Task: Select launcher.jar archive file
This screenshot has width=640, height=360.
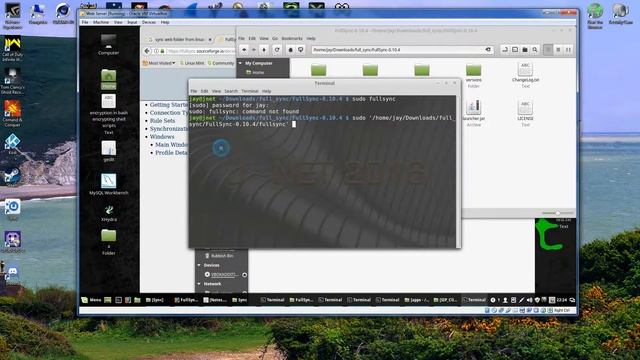Action: pos(473,113)
